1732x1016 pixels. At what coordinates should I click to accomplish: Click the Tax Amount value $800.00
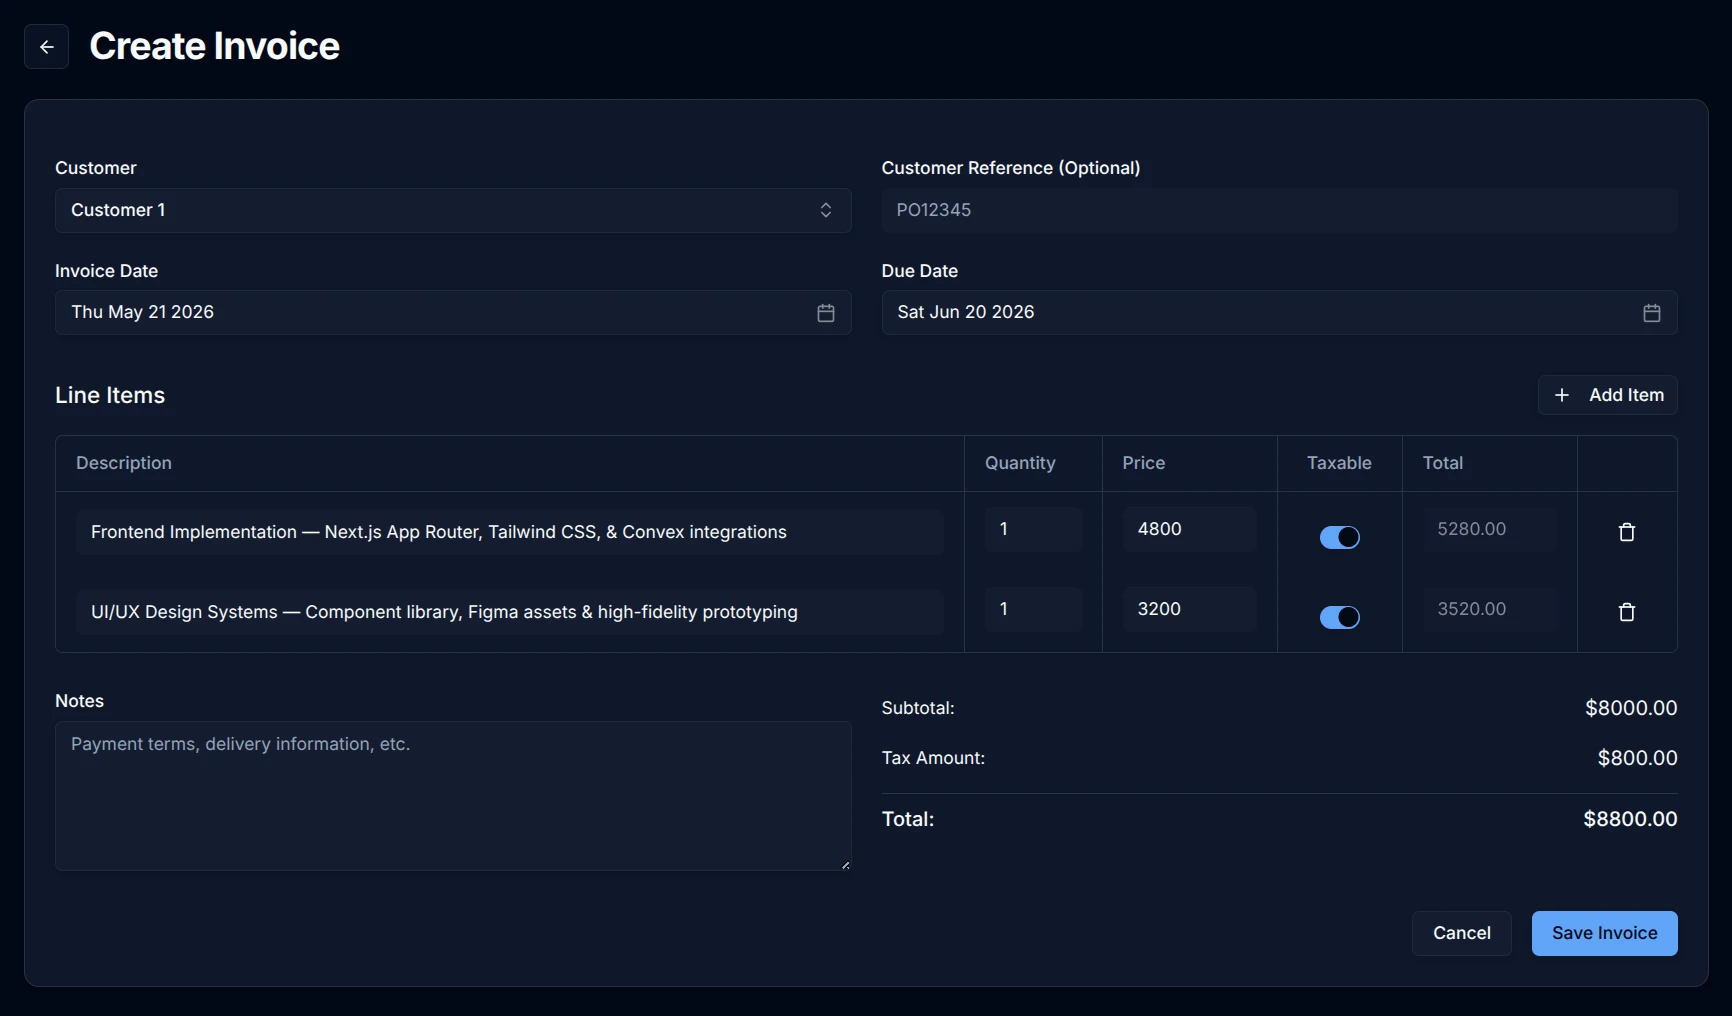click(1637, 758)
